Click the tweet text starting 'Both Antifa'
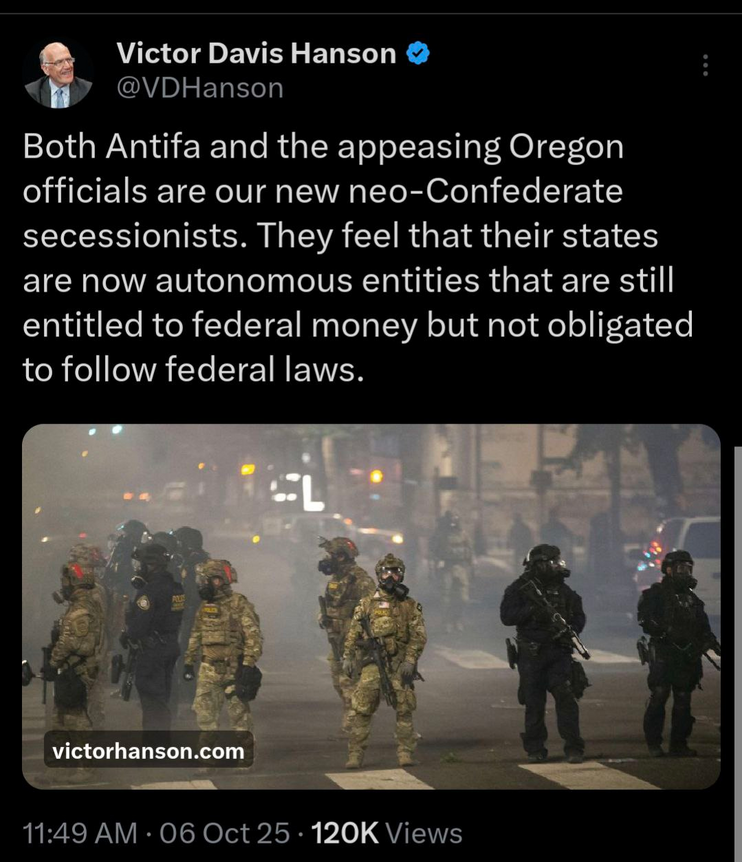 357,258
